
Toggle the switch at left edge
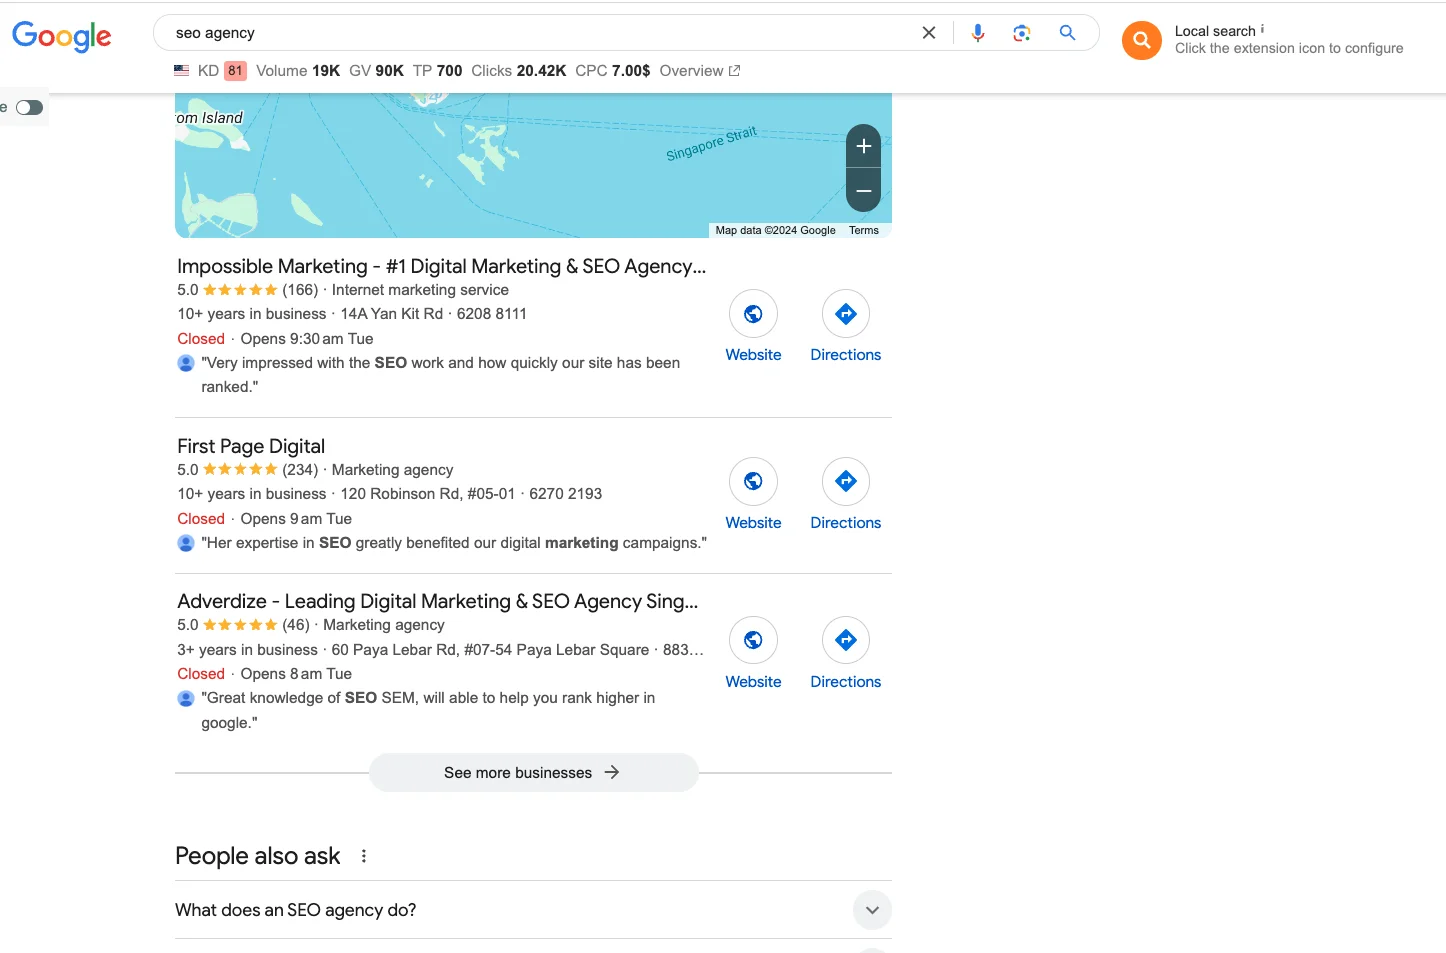pos(29,108)
